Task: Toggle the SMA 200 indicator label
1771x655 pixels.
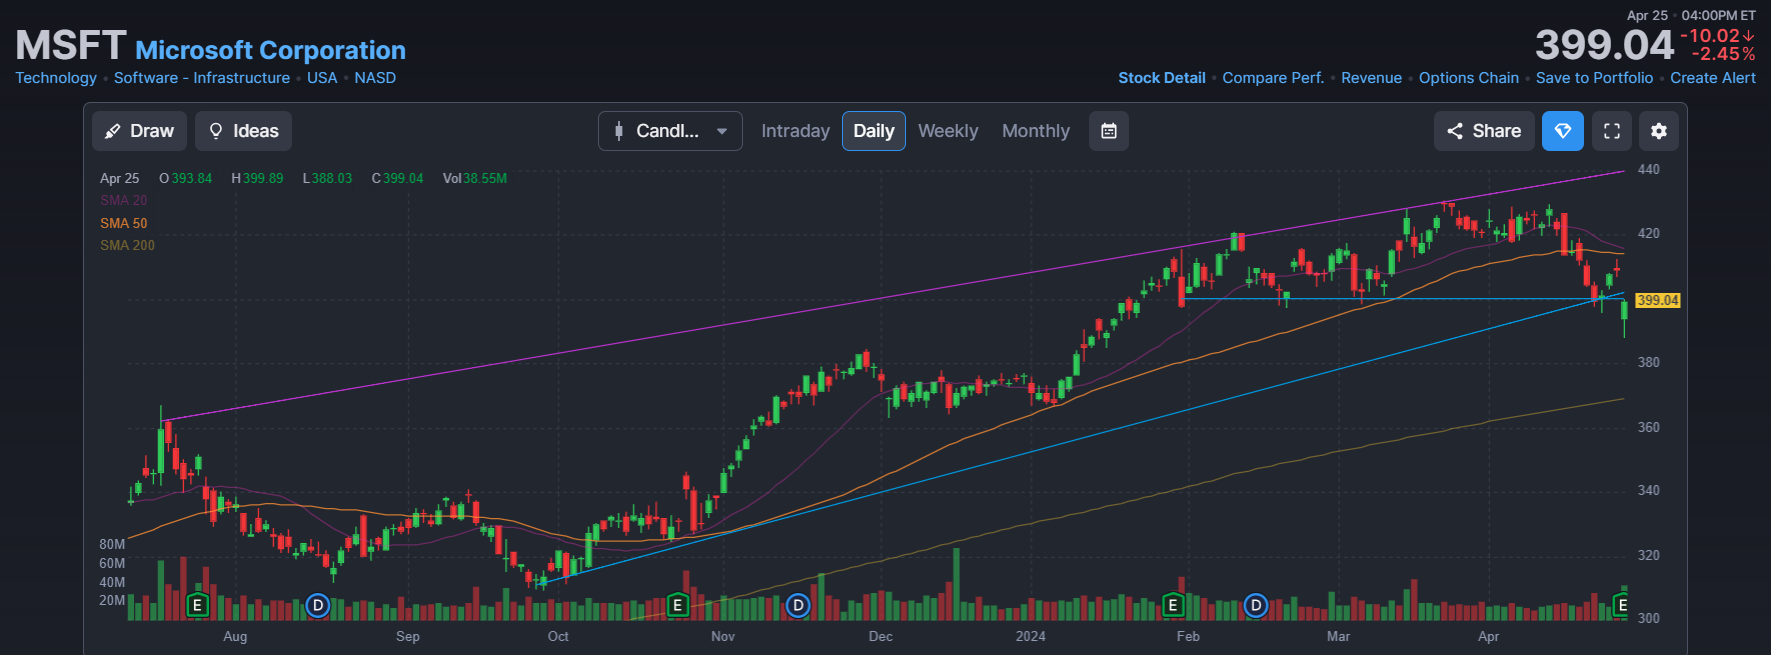Action: pos(127,245)
